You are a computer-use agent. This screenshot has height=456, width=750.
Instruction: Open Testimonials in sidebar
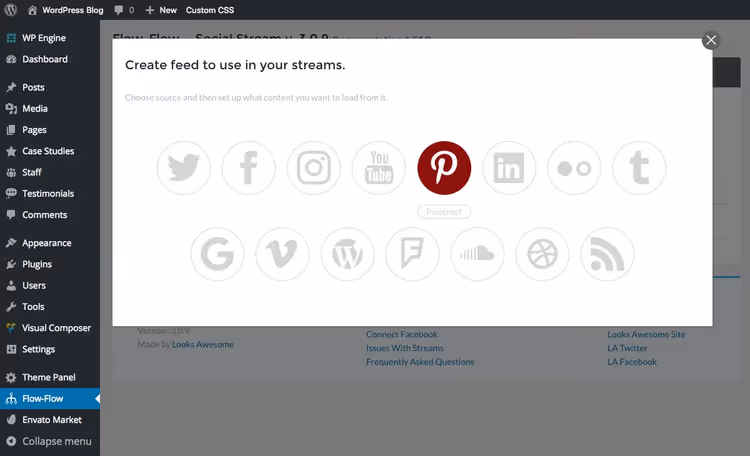pyautogui.click(x=50, y=193)
